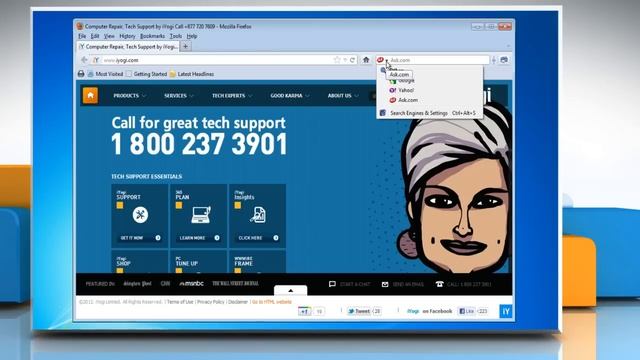
Task: Click the Start a Chat speech icon
Action: coord(332,284)
